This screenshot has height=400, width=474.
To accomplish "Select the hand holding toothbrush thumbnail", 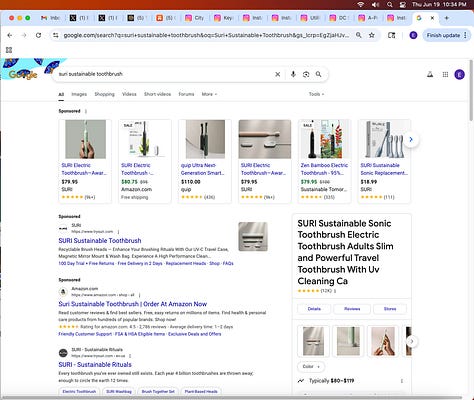I will 383,341.
